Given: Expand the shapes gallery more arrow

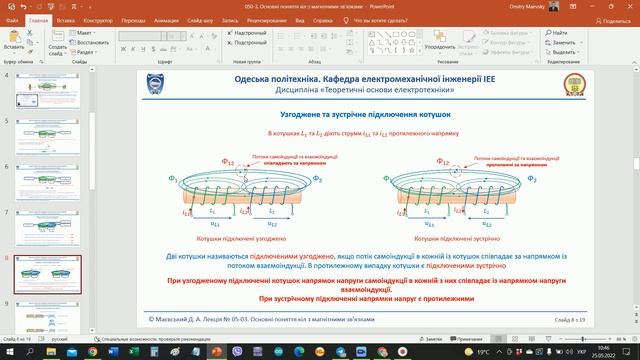Looking at the screenshot, I should pyautogui.click(x=420, y=51).
